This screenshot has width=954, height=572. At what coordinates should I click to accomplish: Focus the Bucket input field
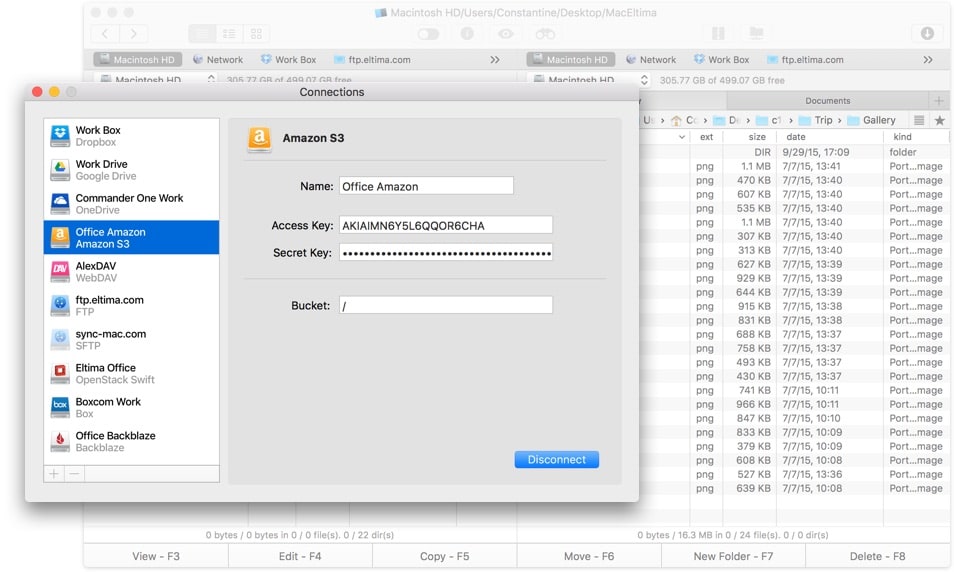click(446, 305)
